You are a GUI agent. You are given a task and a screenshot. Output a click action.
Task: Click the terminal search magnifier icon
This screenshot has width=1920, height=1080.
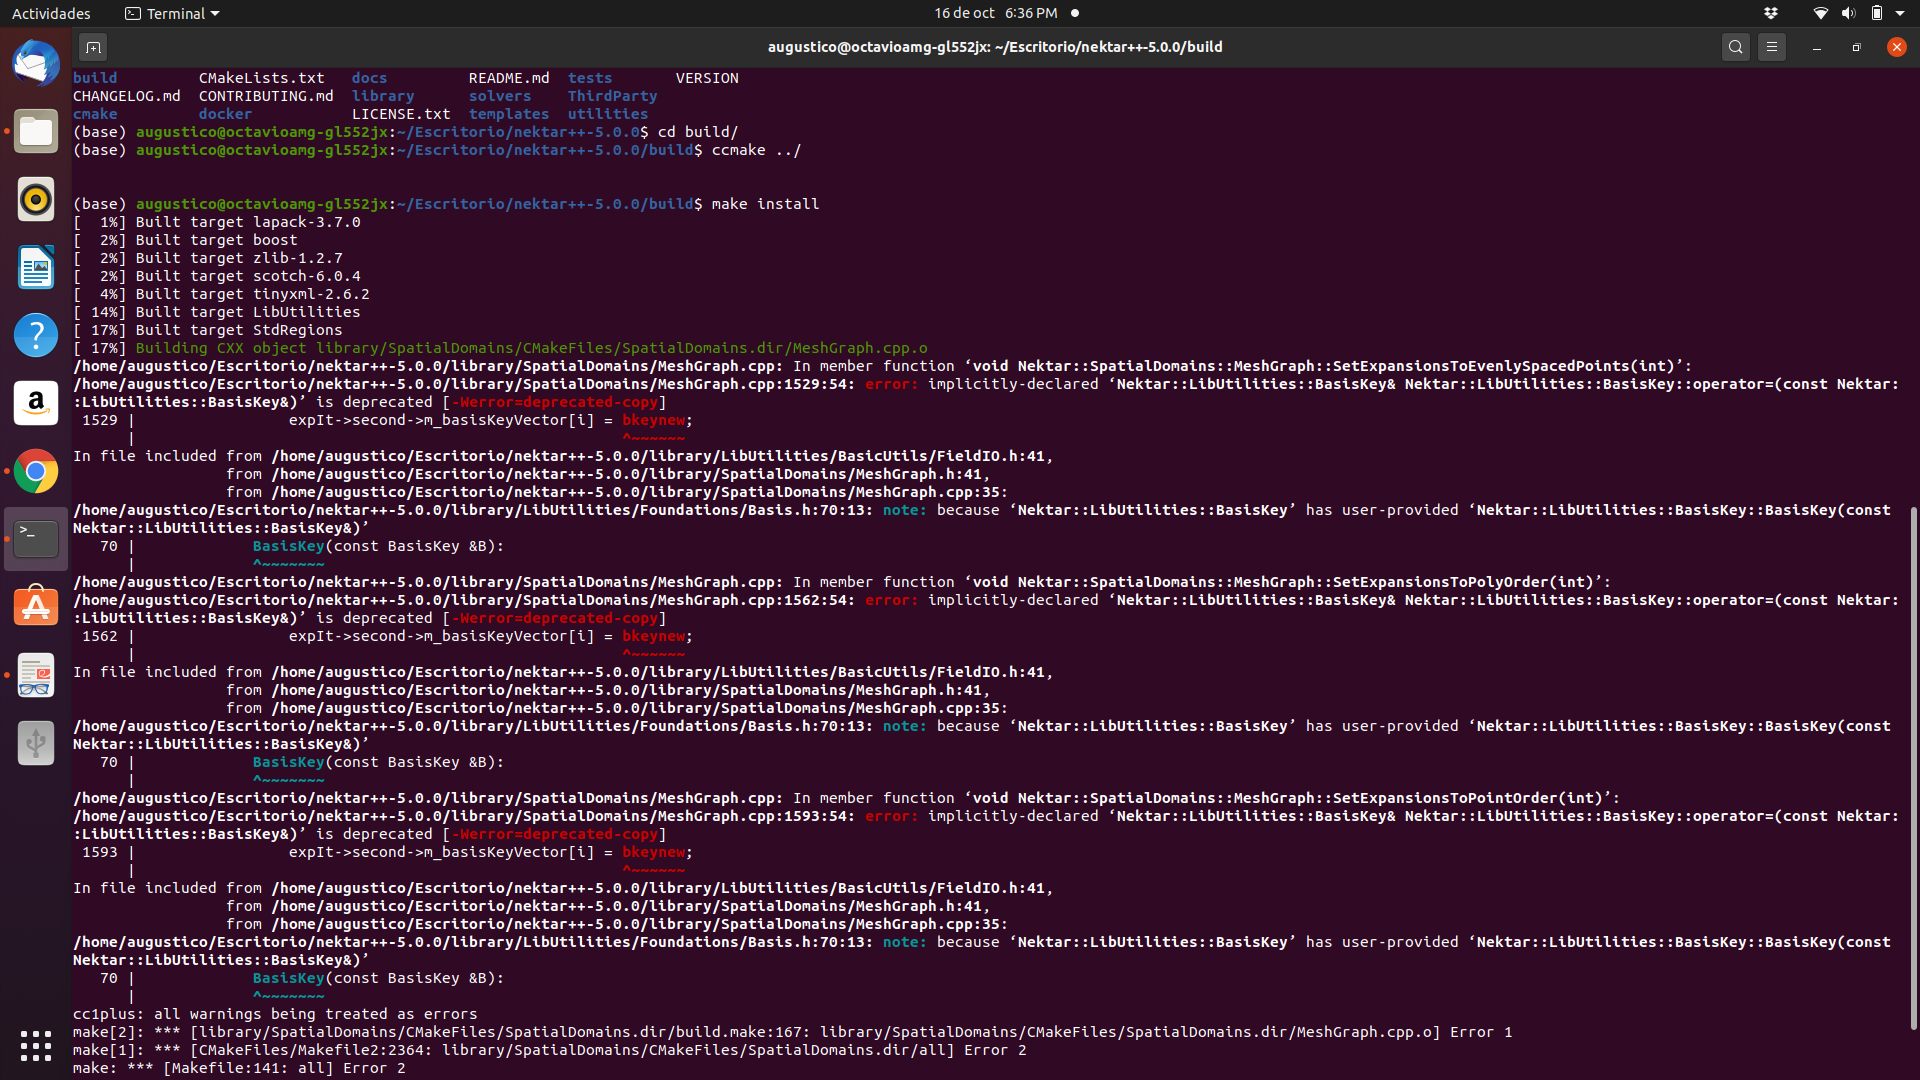click(x=1735, y=47)
